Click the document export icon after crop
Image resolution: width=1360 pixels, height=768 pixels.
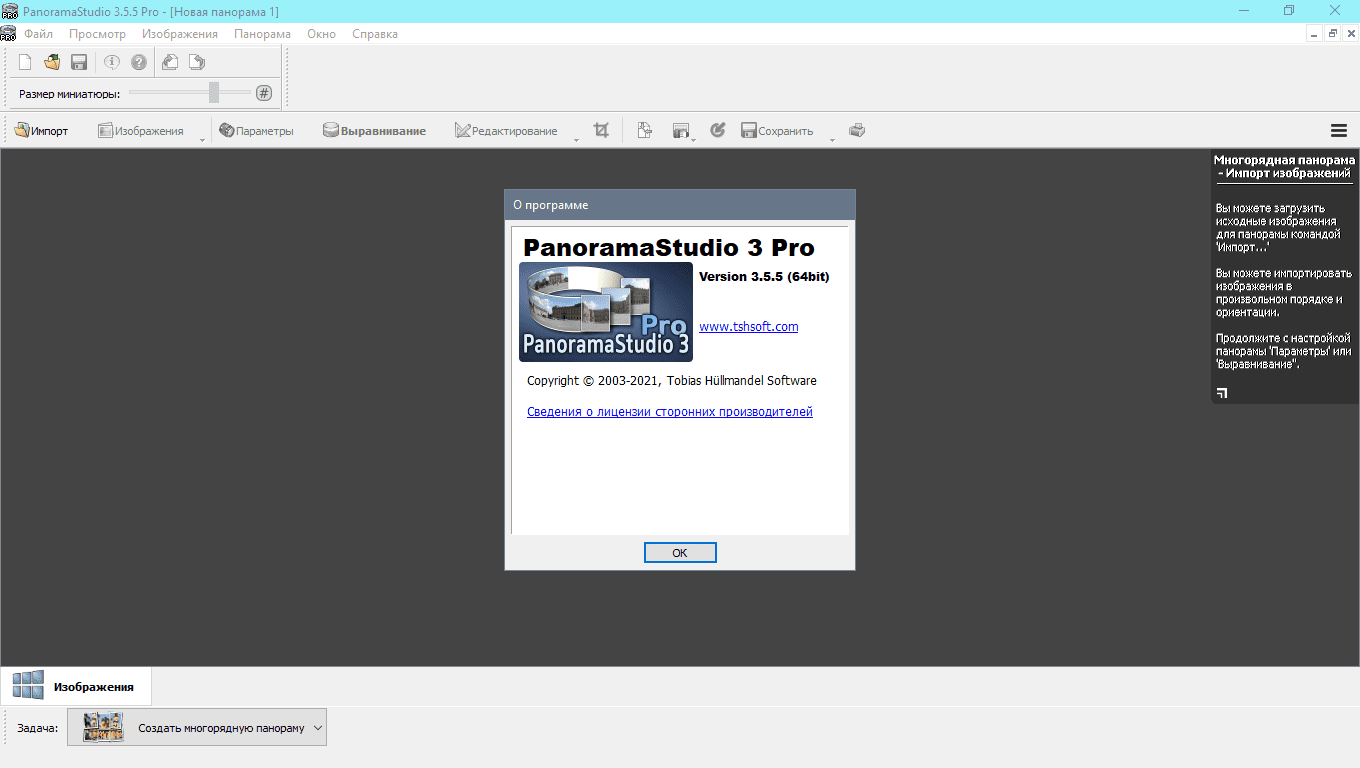pyautogui.click(x=645, y=130)
